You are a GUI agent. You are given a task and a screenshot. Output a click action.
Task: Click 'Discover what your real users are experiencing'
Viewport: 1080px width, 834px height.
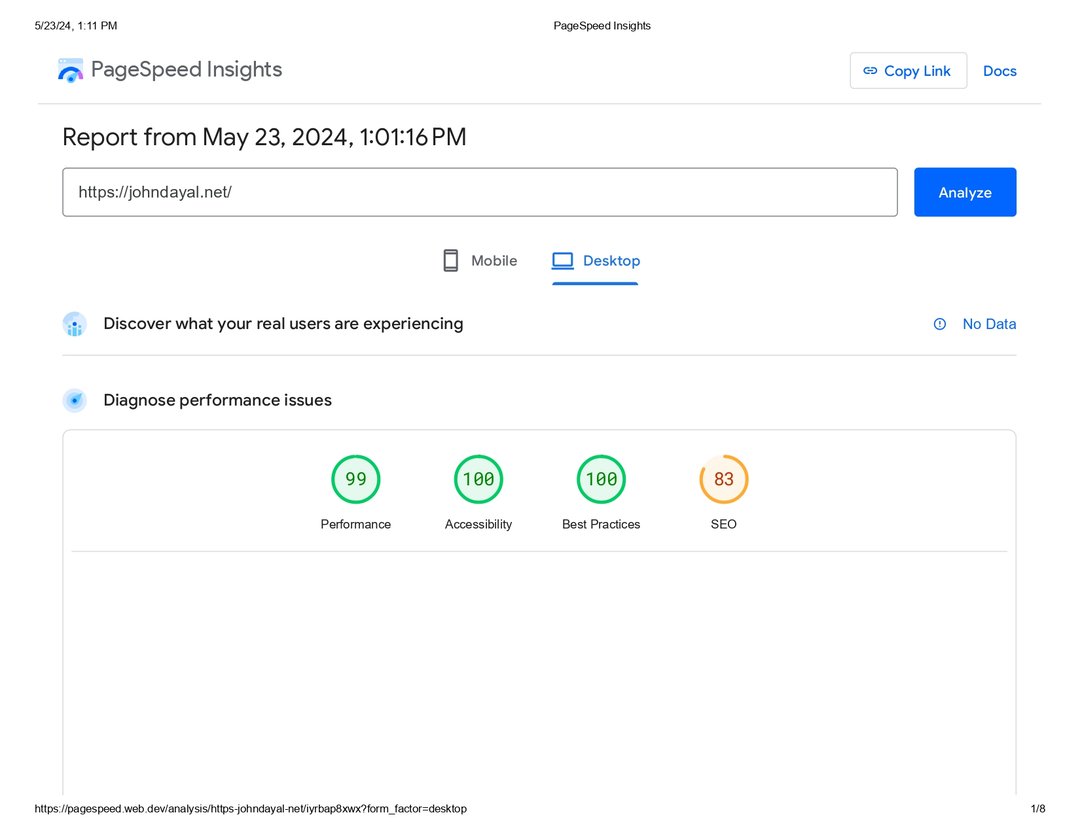(283, 324)
